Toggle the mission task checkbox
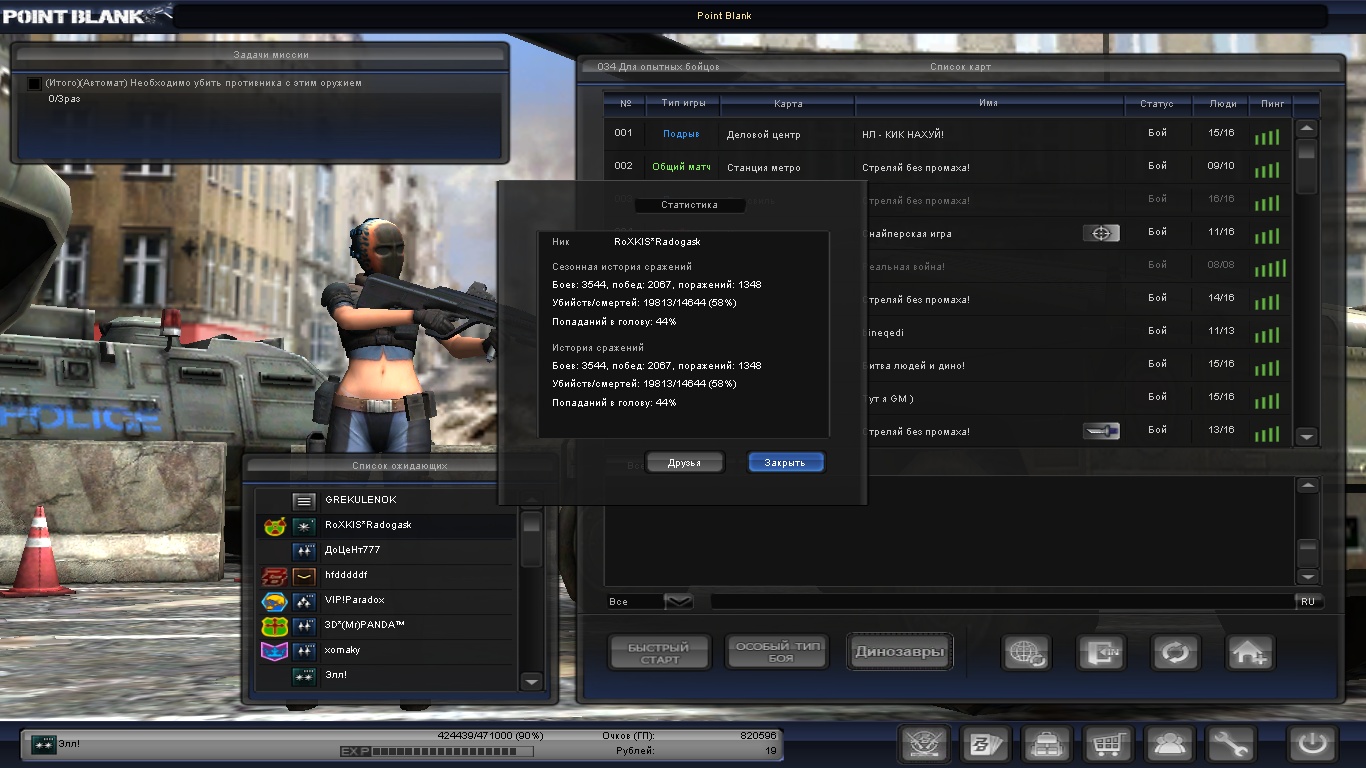Screen dimensions: 1366x768 (x=35, y=84)
